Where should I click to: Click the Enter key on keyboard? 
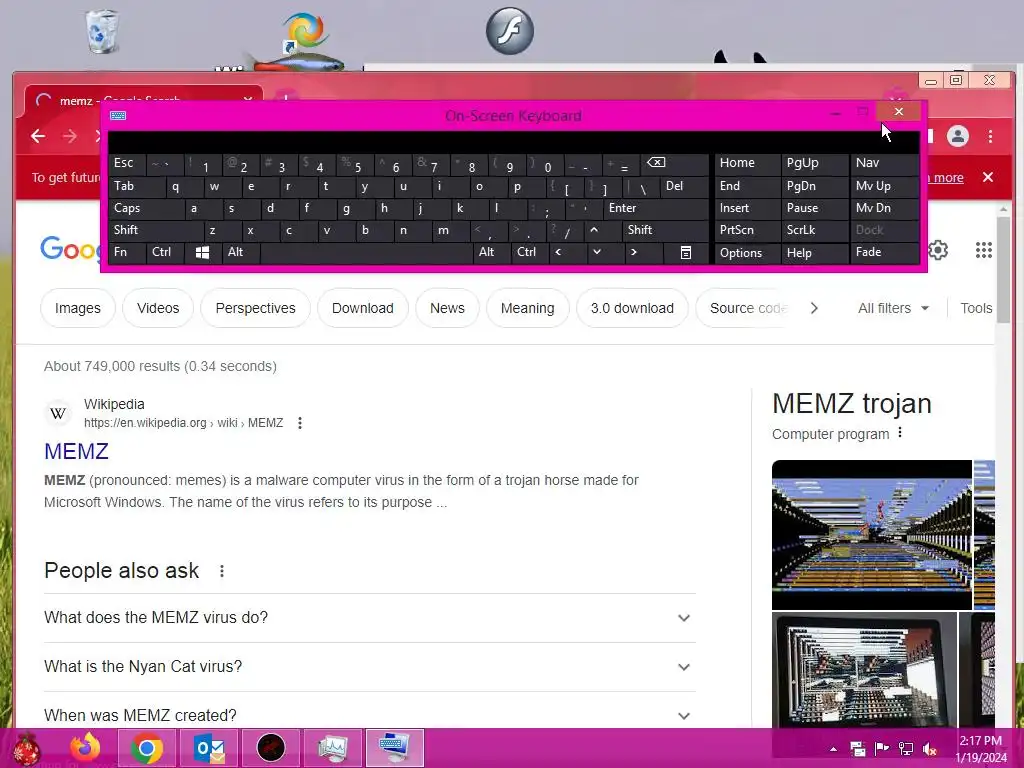tap(656, 208)
